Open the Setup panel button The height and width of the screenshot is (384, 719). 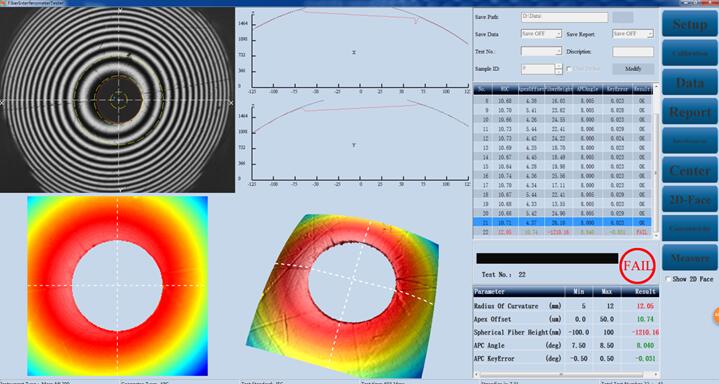[690, 25]
